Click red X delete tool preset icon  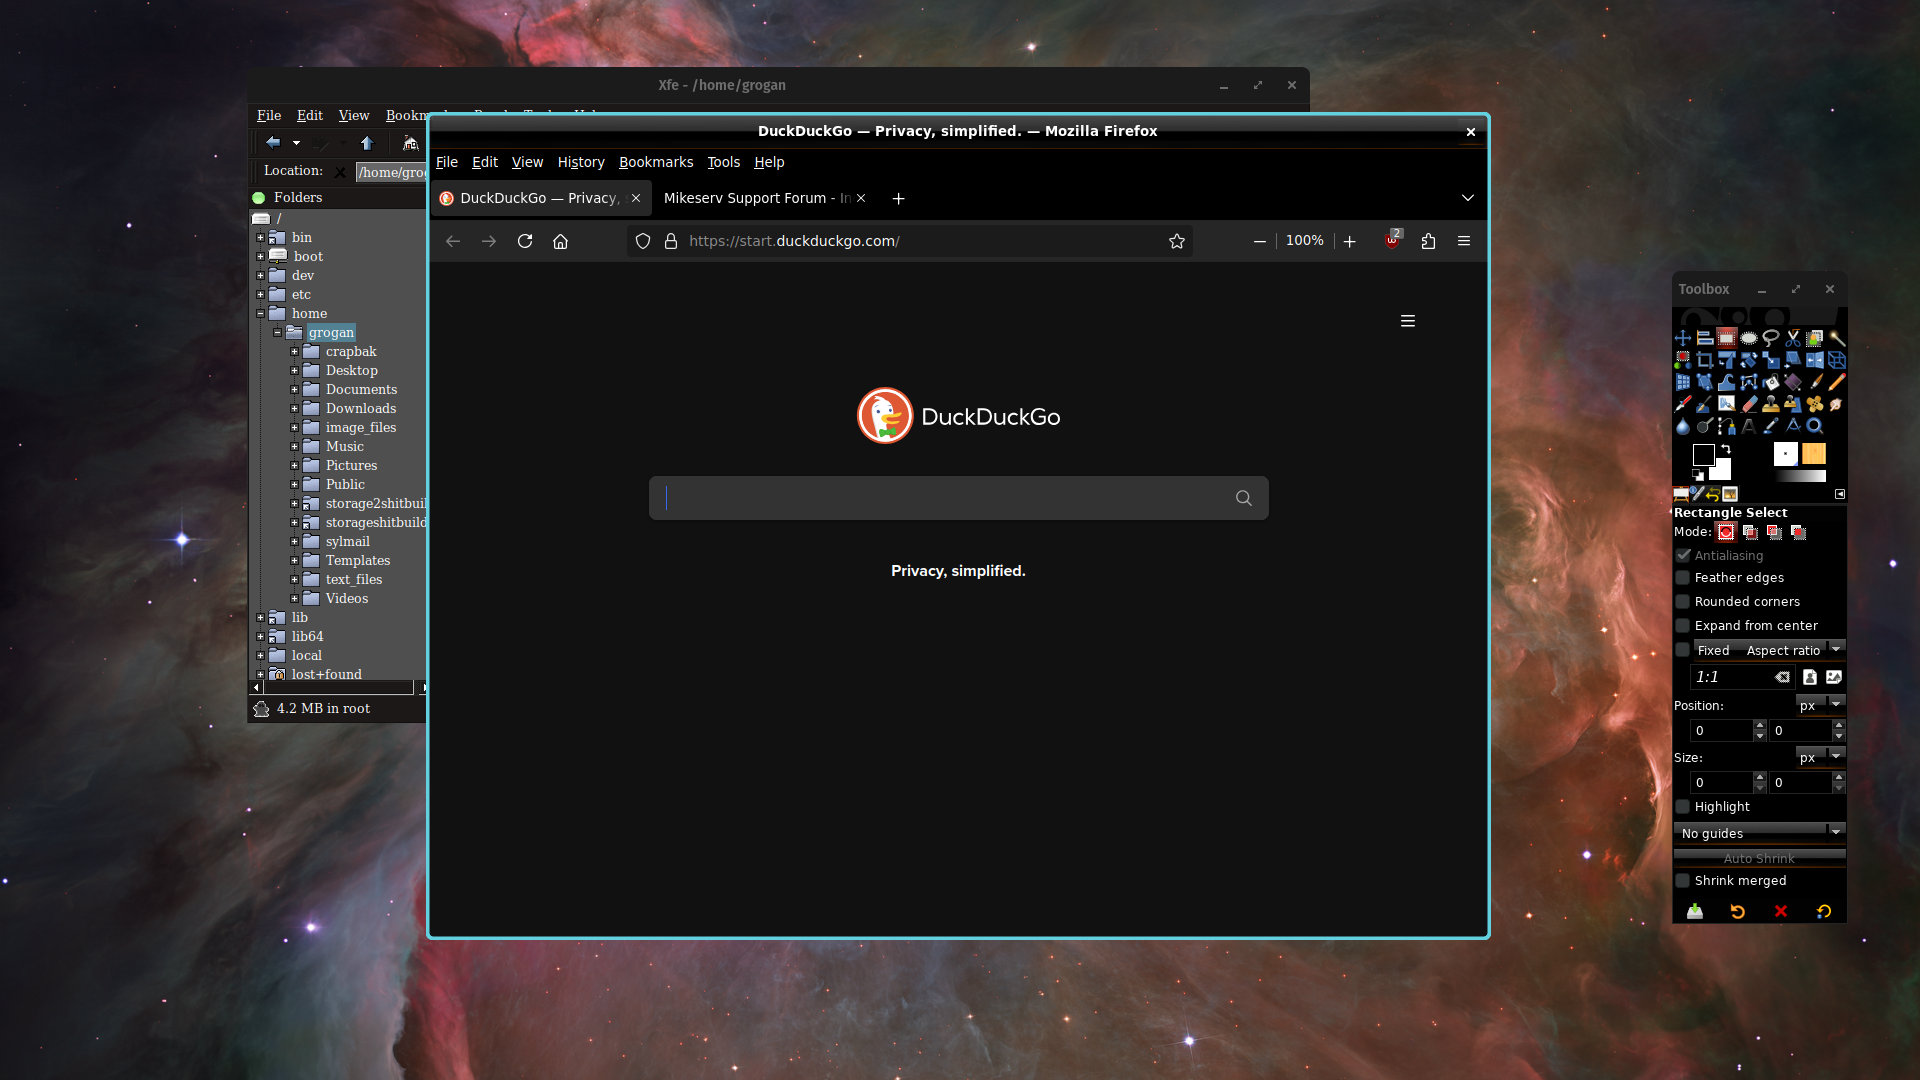pos(1781,911)
